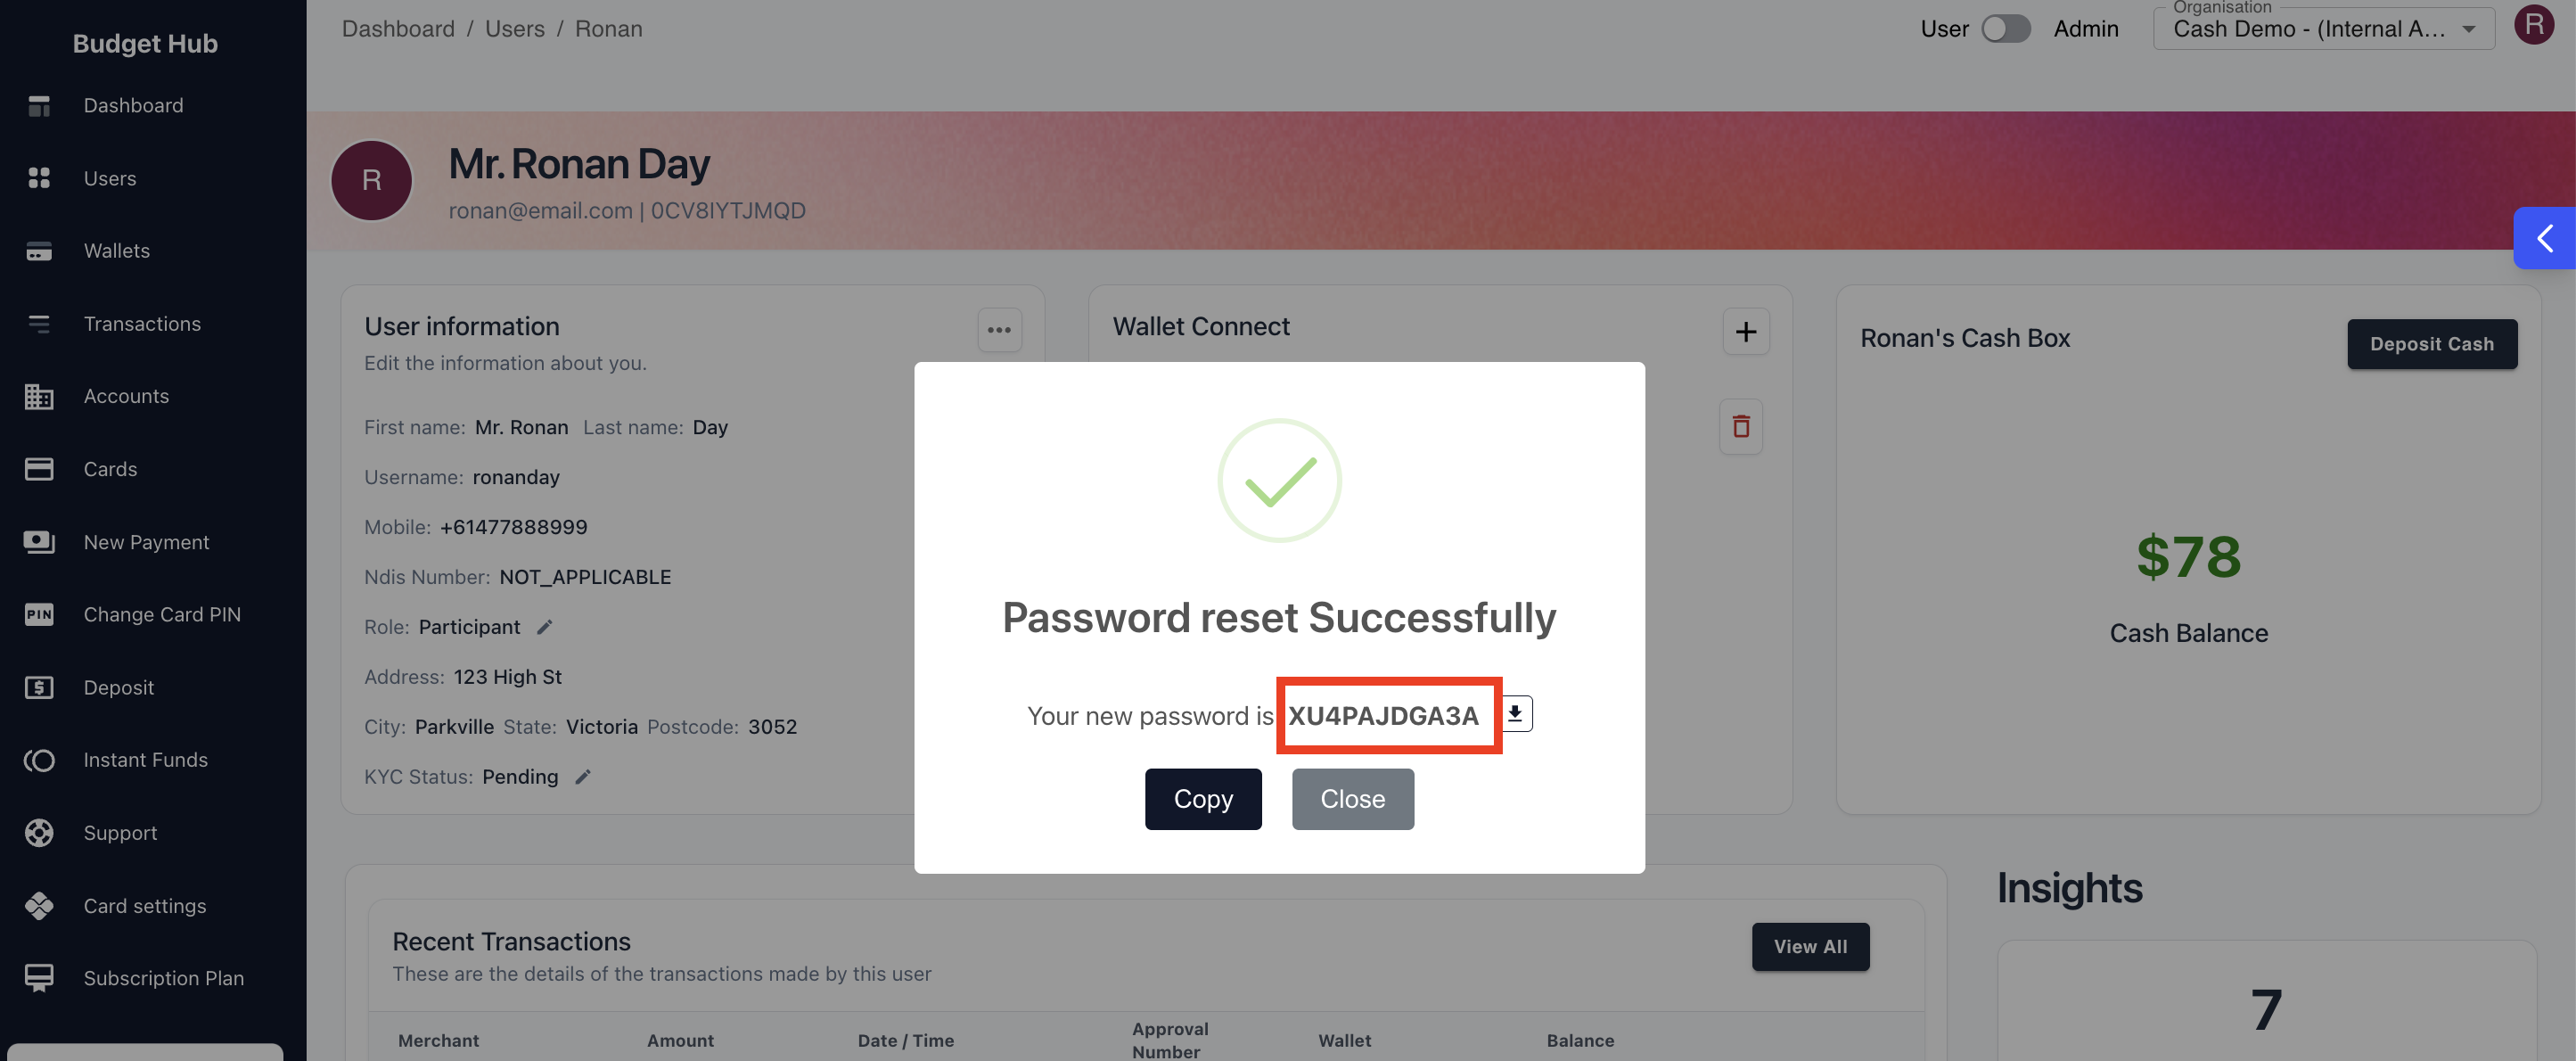Expand the blue side panel chevron
The image size is (2576, 1061).
2545,238
